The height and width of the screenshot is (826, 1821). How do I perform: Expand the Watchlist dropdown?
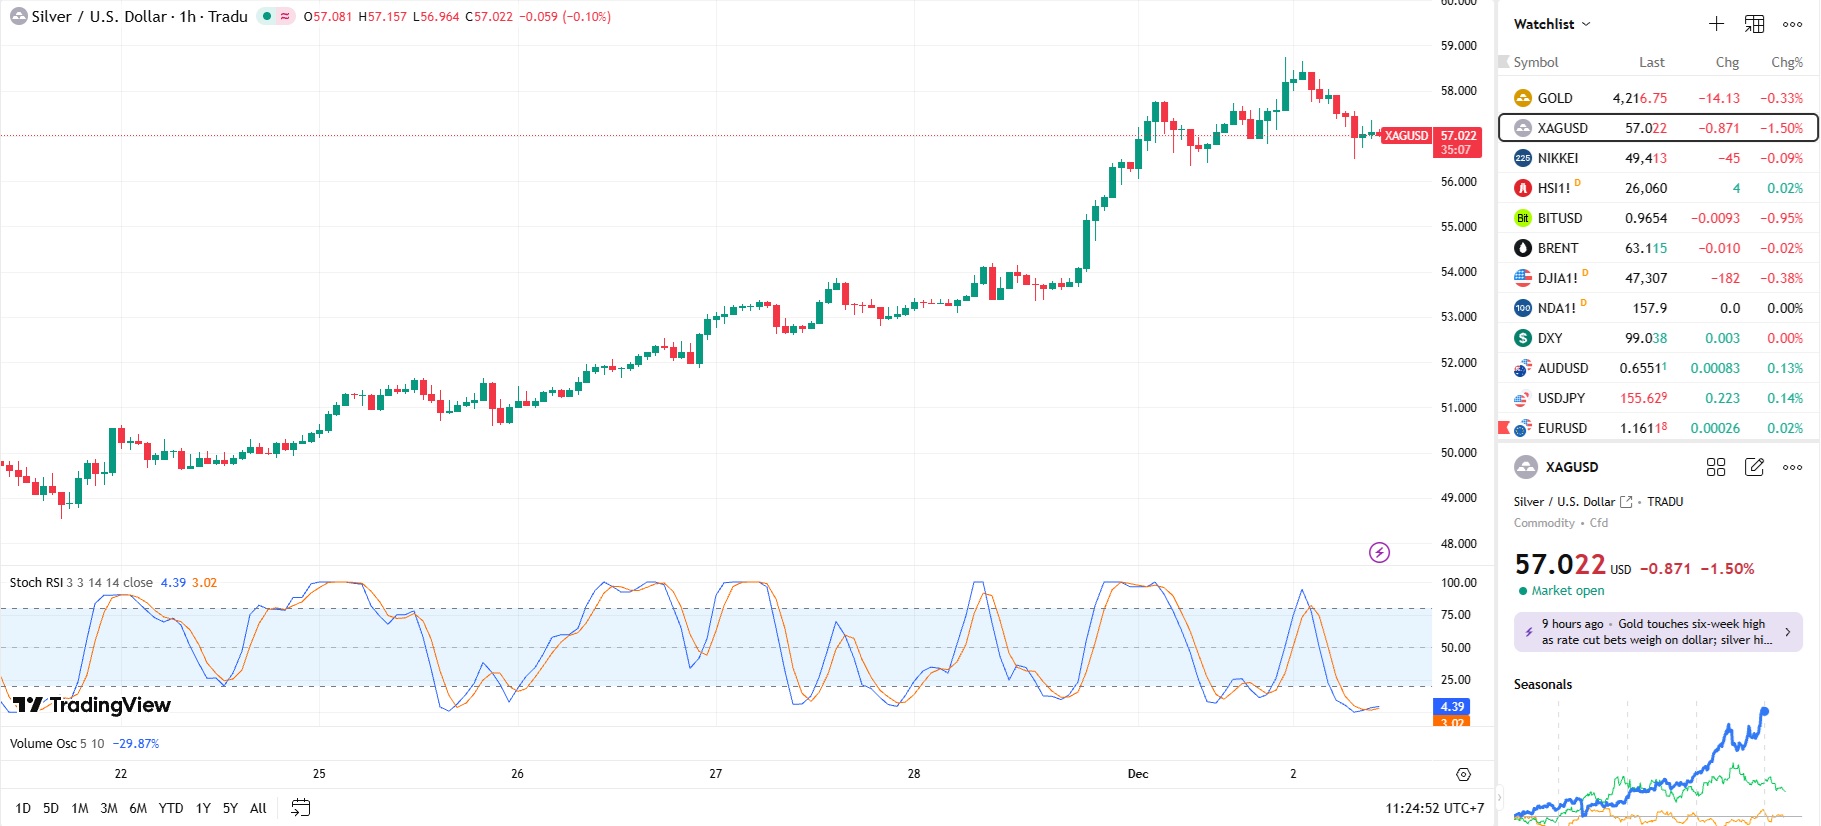tap(1585, 24)
